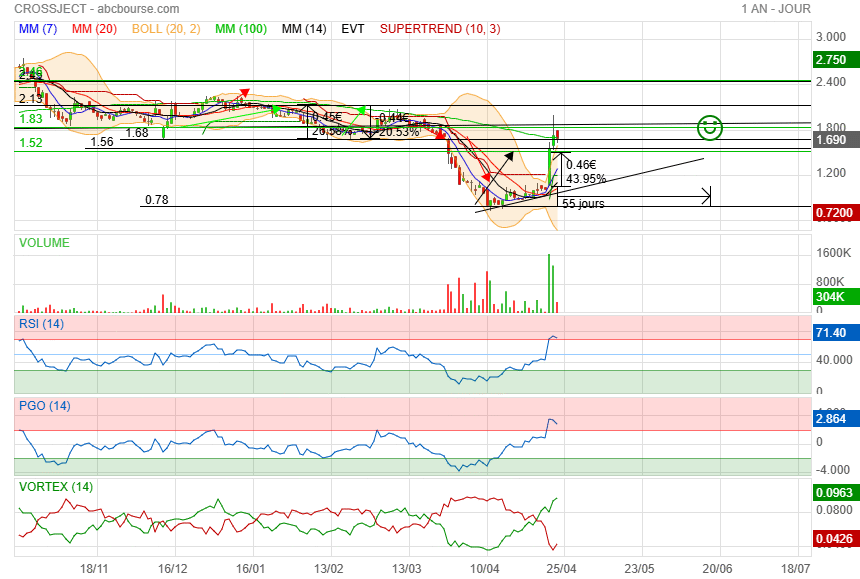The width and height of the screenshot is (860, 579).
Task: Click the 16/01 date label
Action: point(251,569)
